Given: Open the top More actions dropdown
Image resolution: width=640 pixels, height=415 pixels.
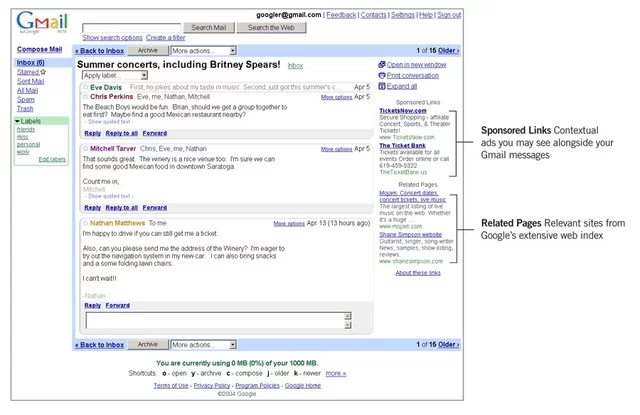Looking at the screenshot, I should point(204,51).
